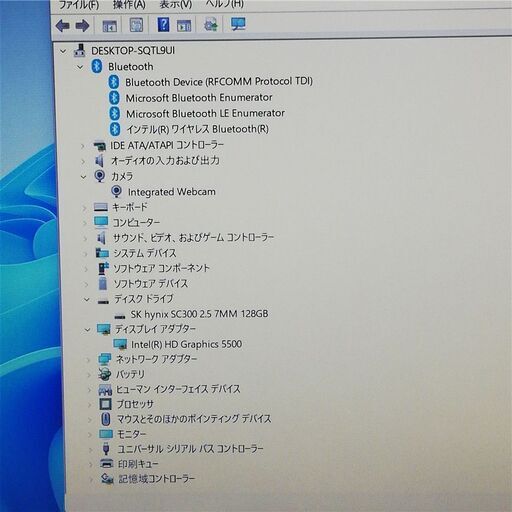
Task: Collapse the ディスク ドライブ category
Action: click(87, 300)
